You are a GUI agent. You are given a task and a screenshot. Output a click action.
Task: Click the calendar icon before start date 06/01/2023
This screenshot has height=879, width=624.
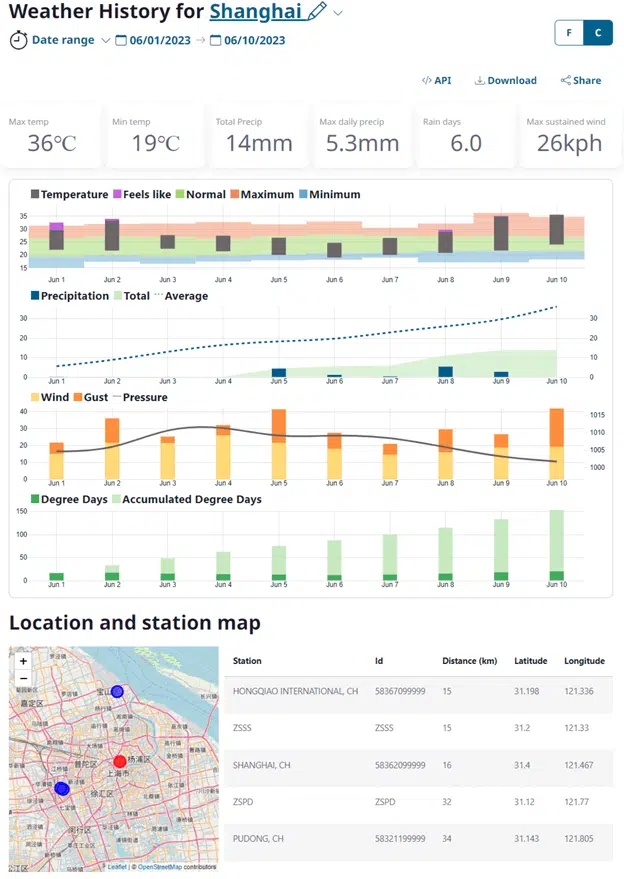121,41
